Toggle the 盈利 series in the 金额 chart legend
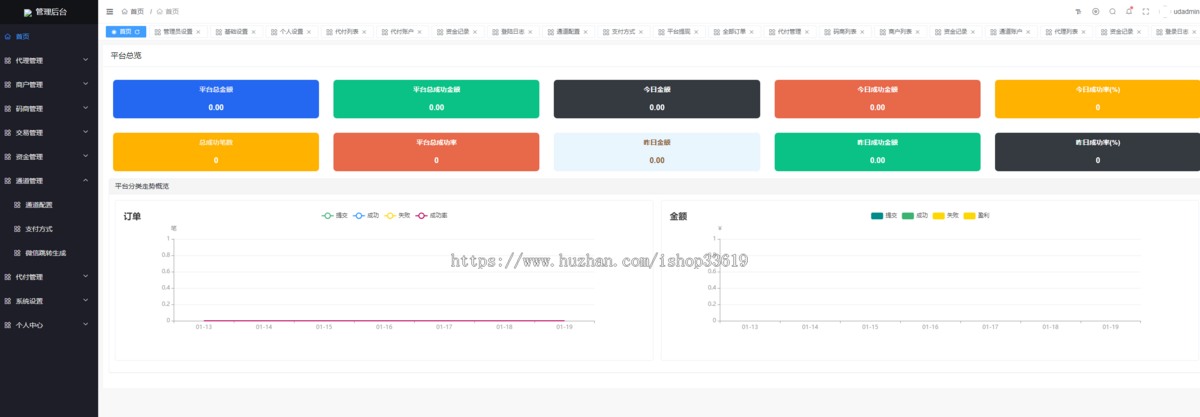 pyautogui.click(x=976, y=215)
